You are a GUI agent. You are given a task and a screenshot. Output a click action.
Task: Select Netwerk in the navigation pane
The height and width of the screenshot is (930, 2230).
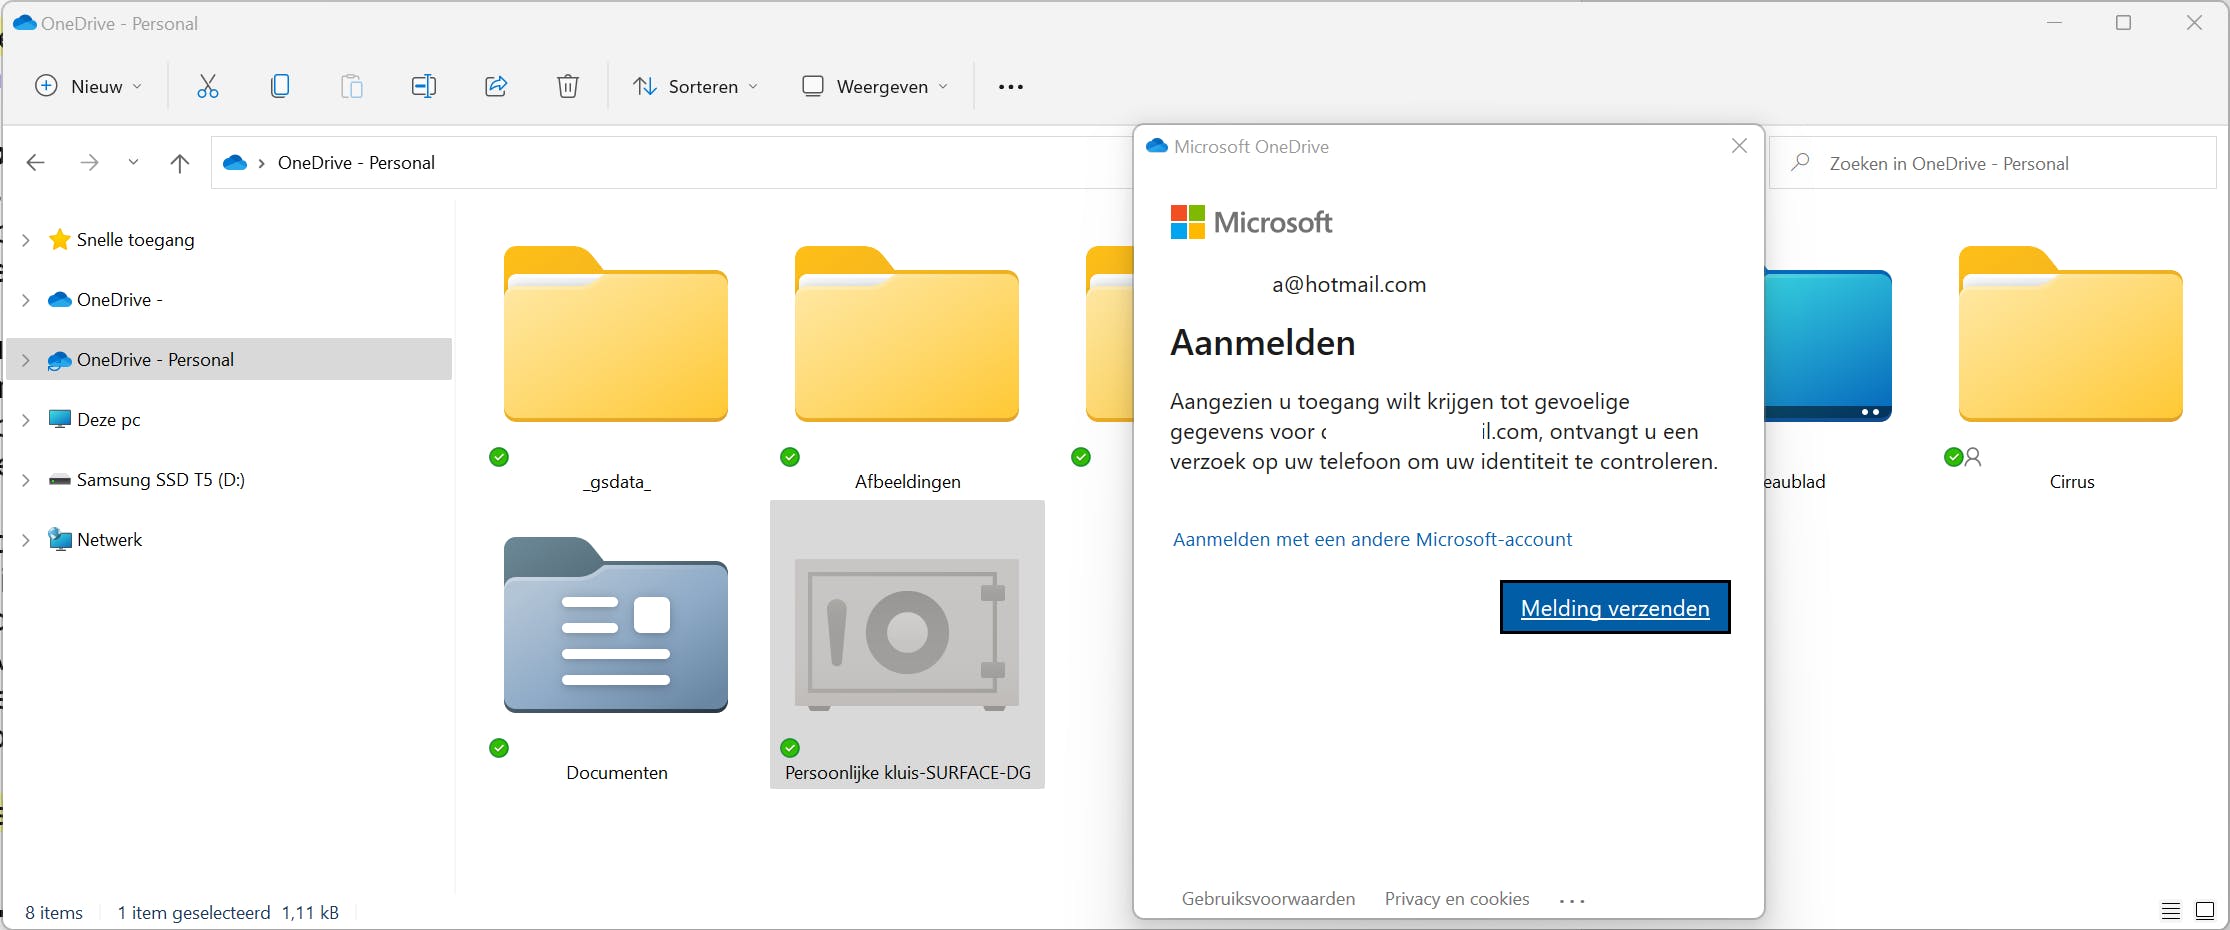pos(109,540)
